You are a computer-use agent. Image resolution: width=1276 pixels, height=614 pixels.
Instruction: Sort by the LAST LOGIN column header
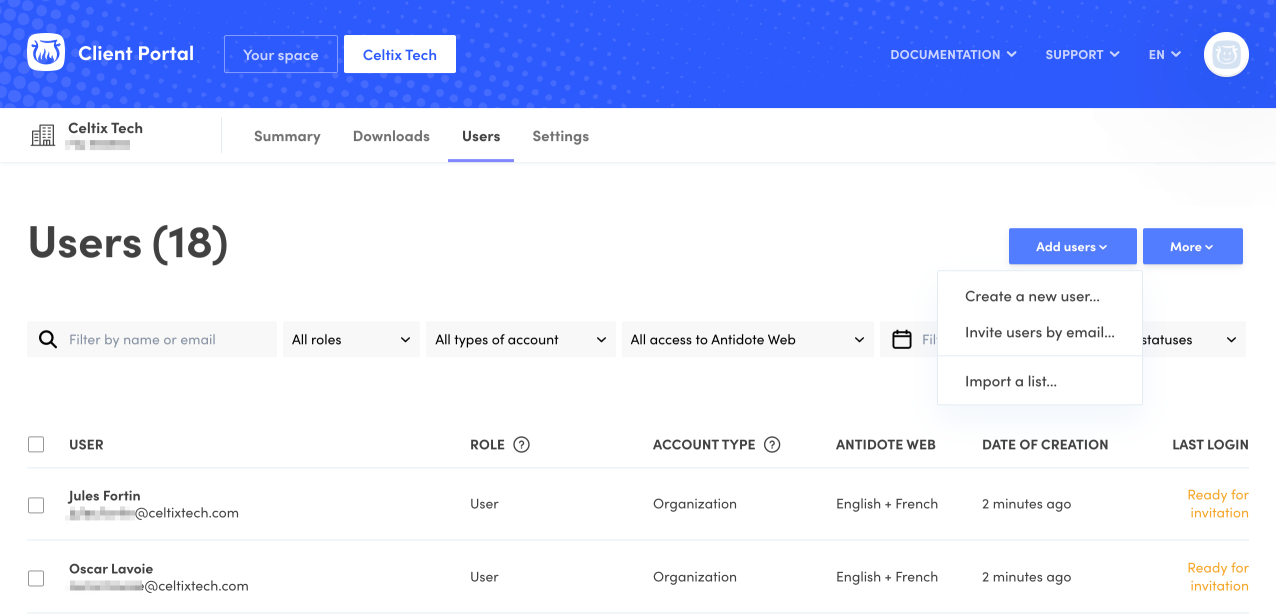(1210, 445)
